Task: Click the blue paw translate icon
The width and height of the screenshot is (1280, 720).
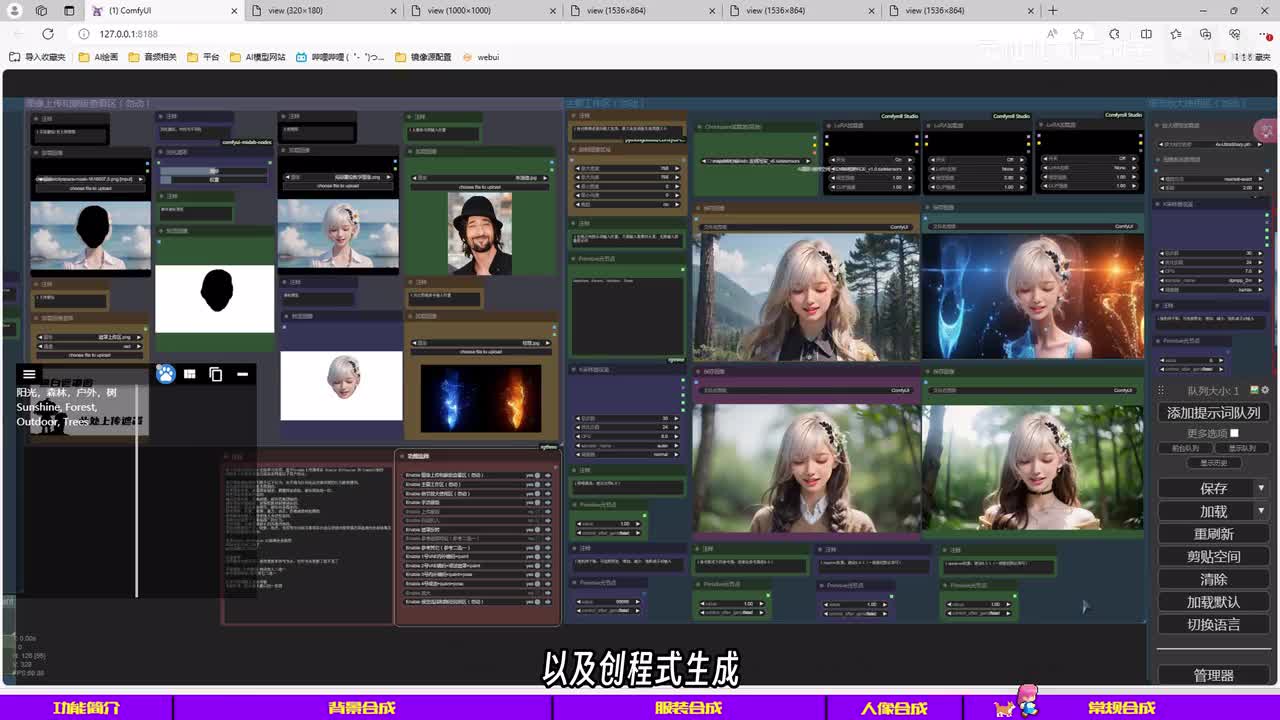Action: point(165,374)
